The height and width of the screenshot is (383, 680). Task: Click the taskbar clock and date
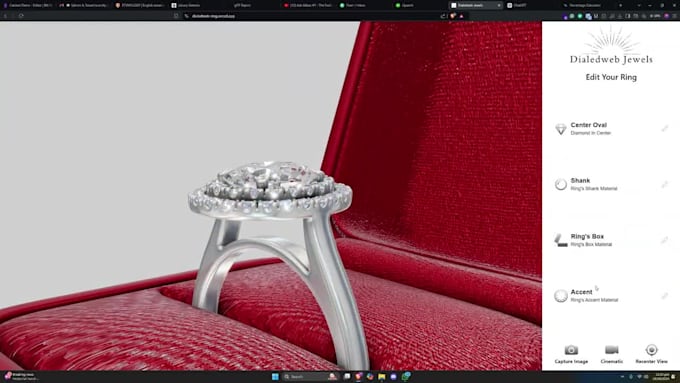[x=661, y=376]
